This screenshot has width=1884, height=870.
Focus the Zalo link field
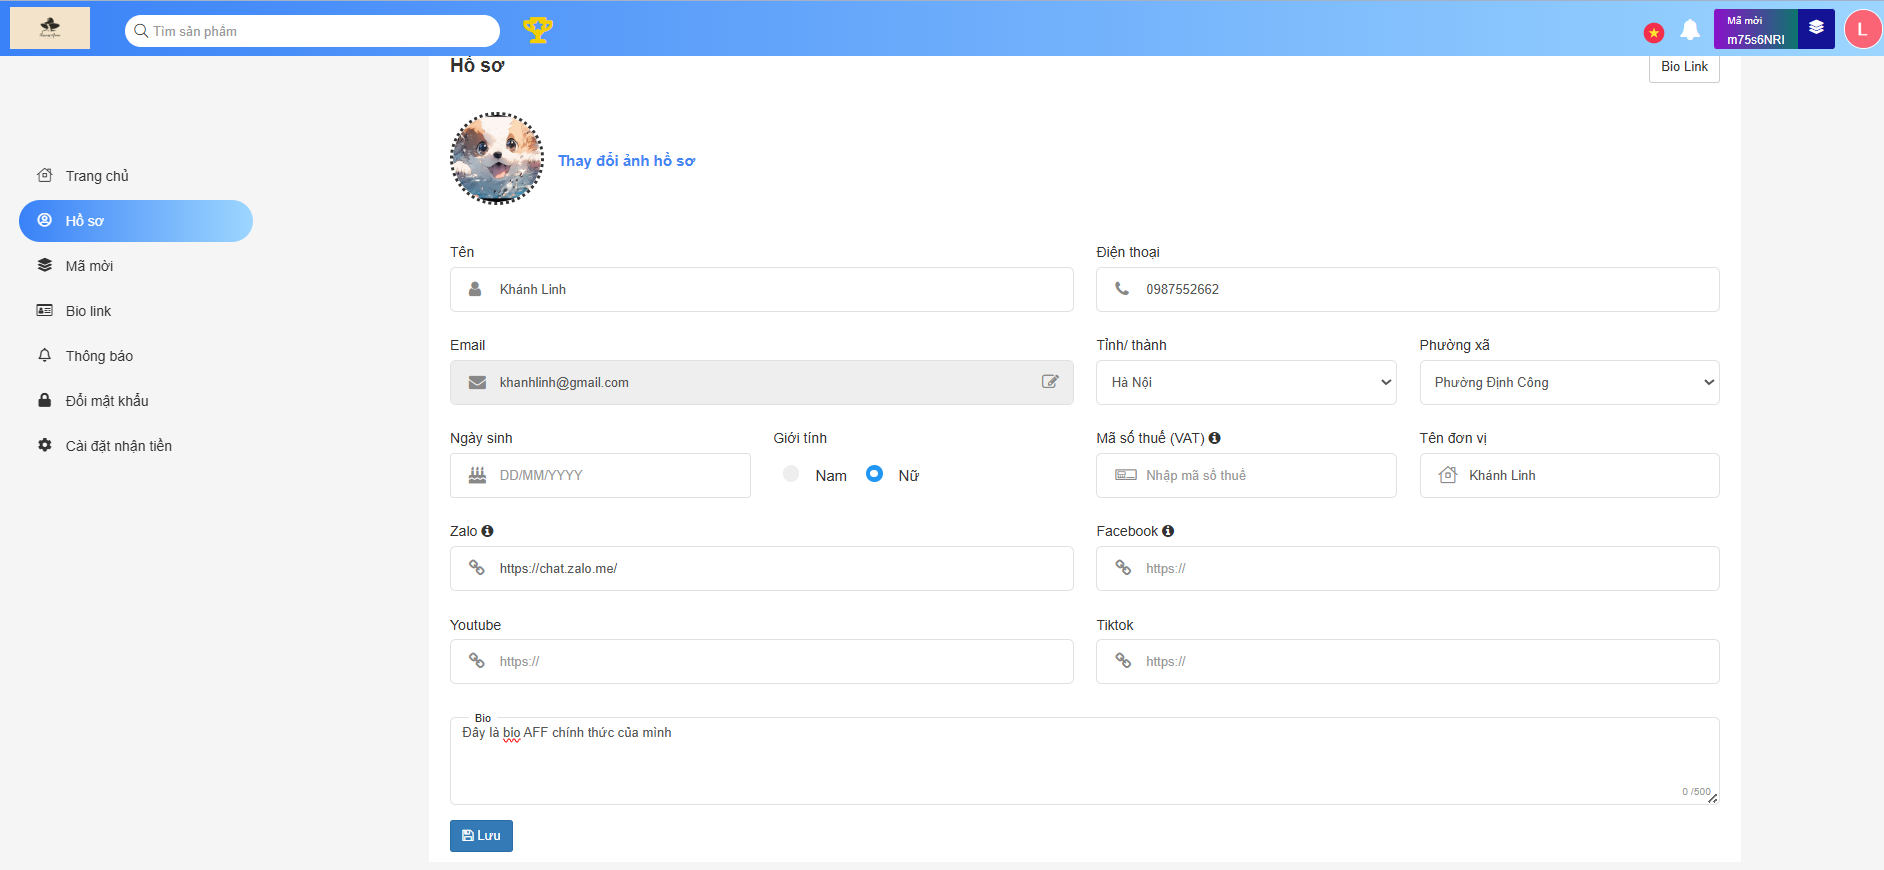tap(762, 568)
